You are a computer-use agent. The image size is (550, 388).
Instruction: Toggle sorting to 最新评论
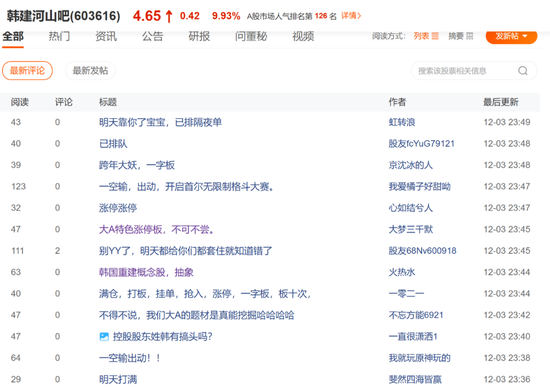(27, 71)
